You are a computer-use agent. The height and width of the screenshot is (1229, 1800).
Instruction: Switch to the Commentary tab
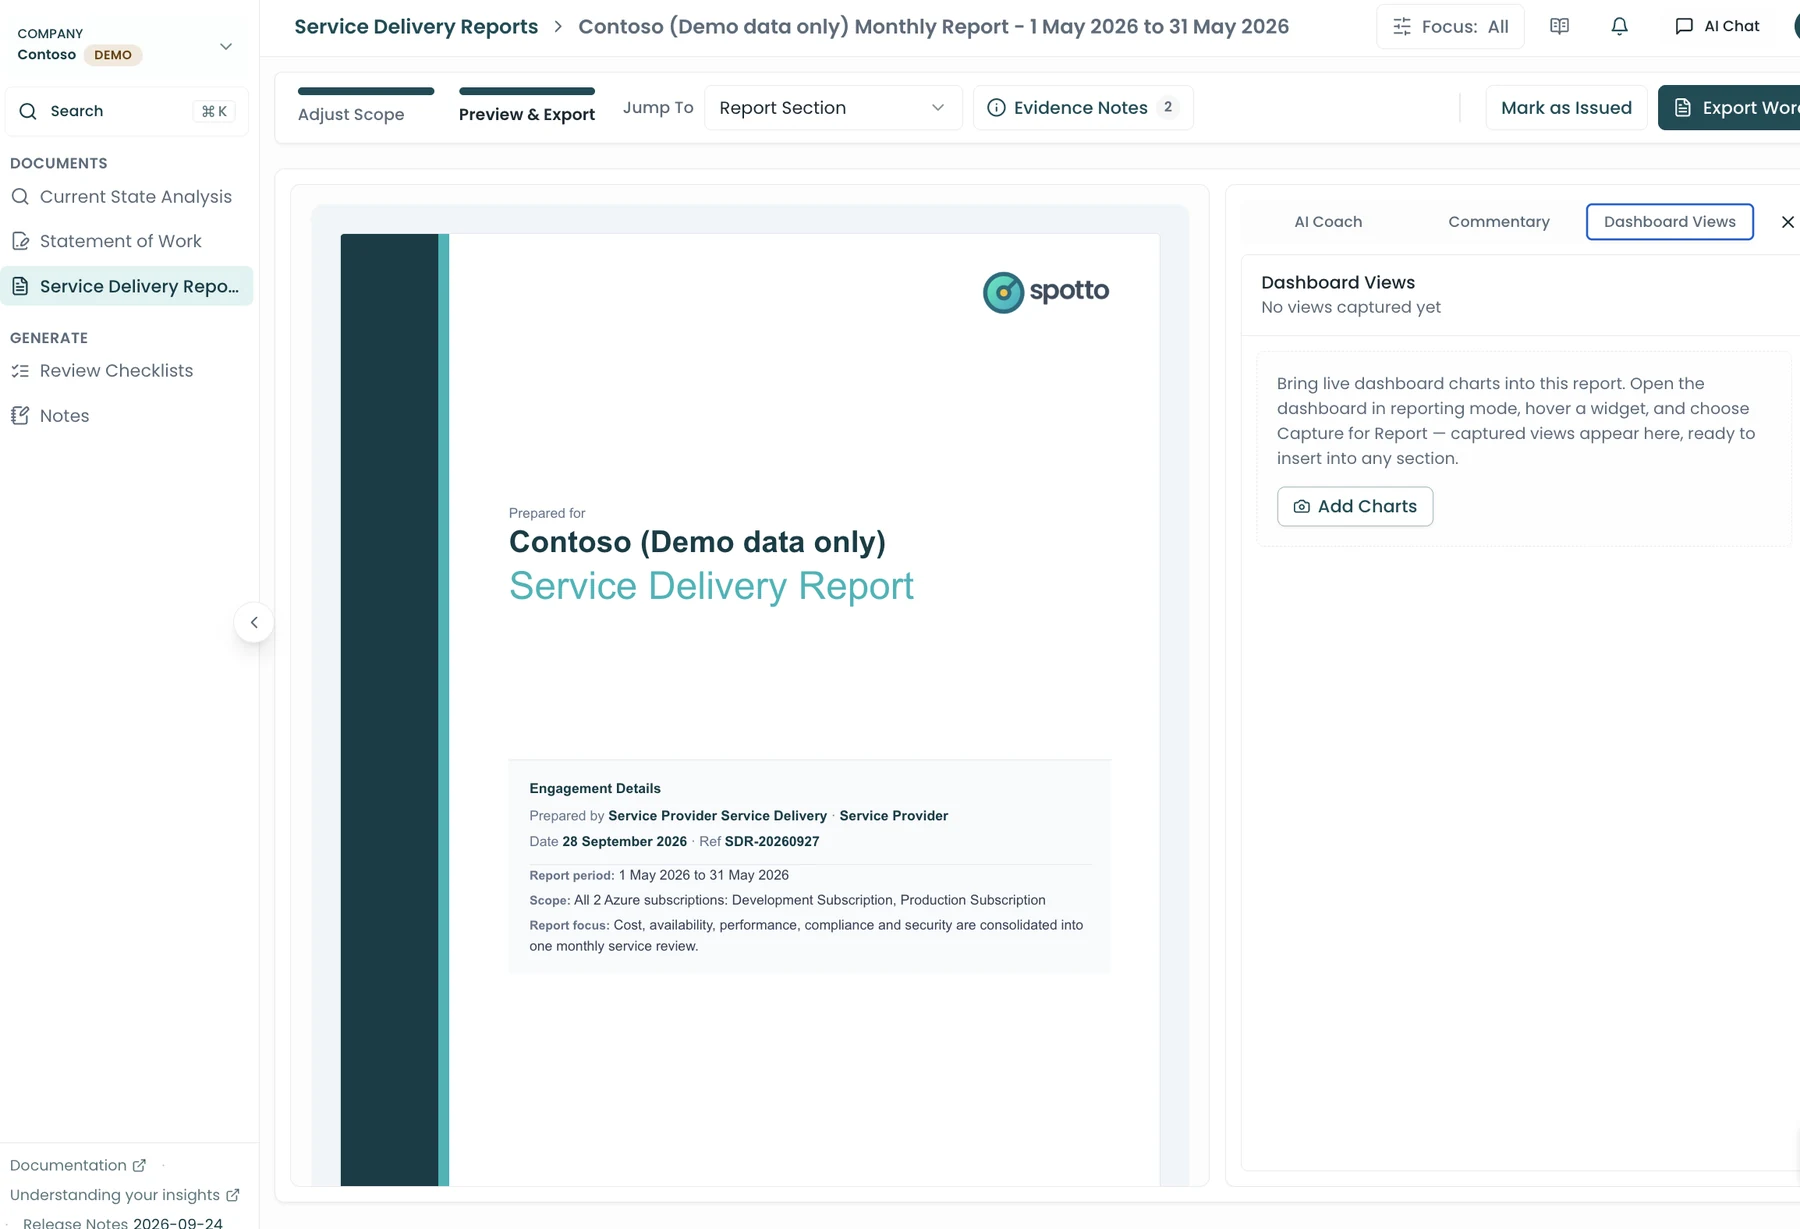pyautogui.click(x=1498, y=222)
